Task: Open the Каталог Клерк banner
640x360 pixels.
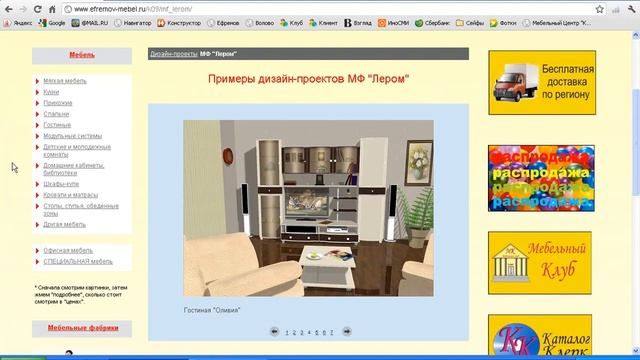Action: click(540, 335)
